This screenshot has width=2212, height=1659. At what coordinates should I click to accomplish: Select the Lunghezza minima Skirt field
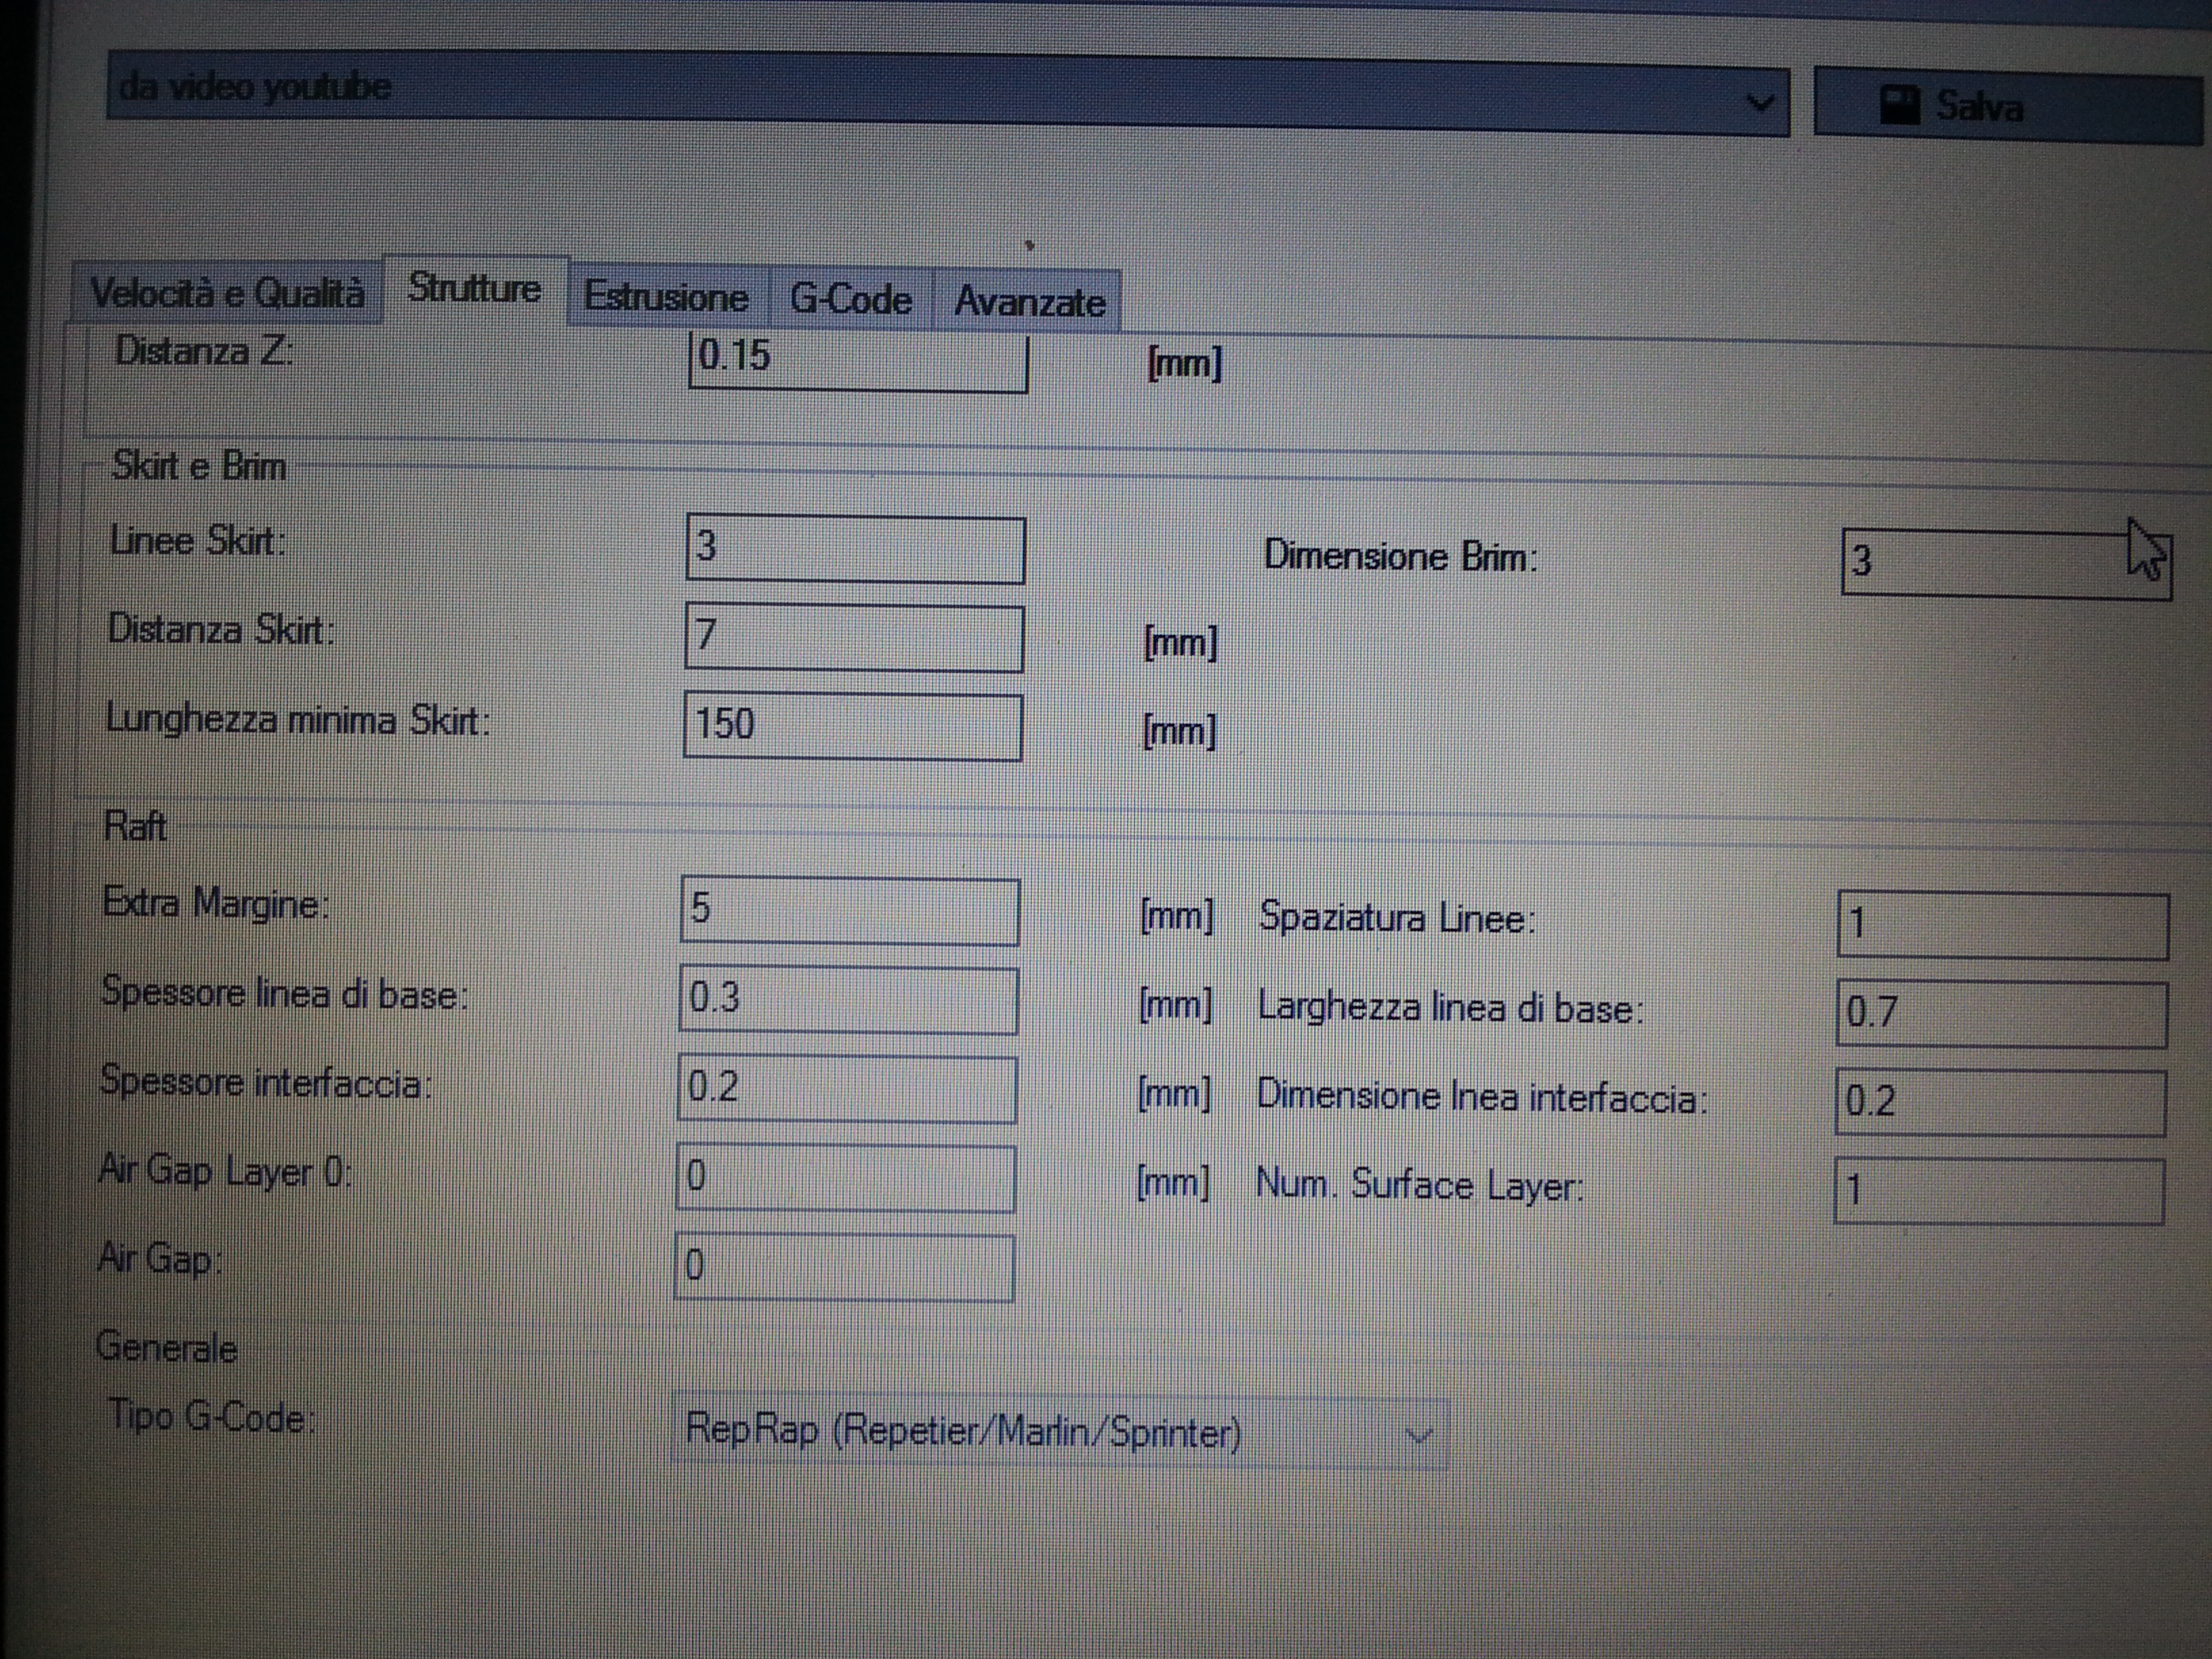pos(853,727)
